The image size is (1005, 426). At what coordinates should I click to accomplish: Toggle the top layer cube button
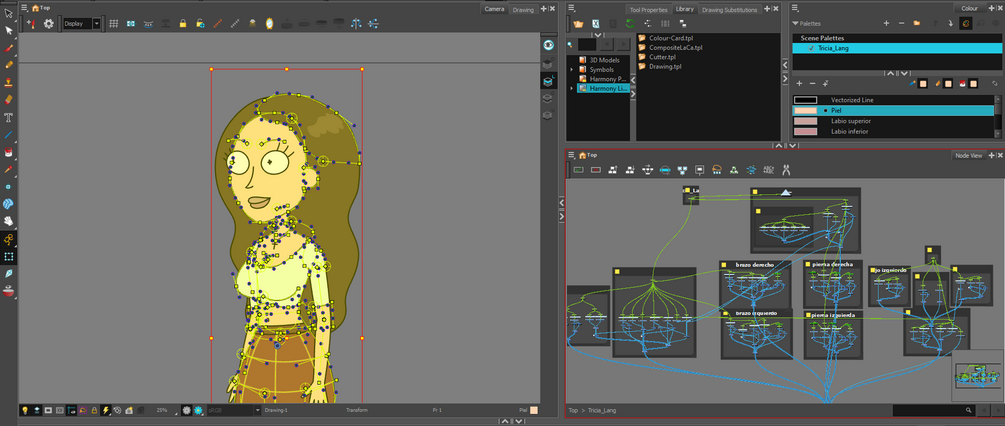click(x=548, y=63)
